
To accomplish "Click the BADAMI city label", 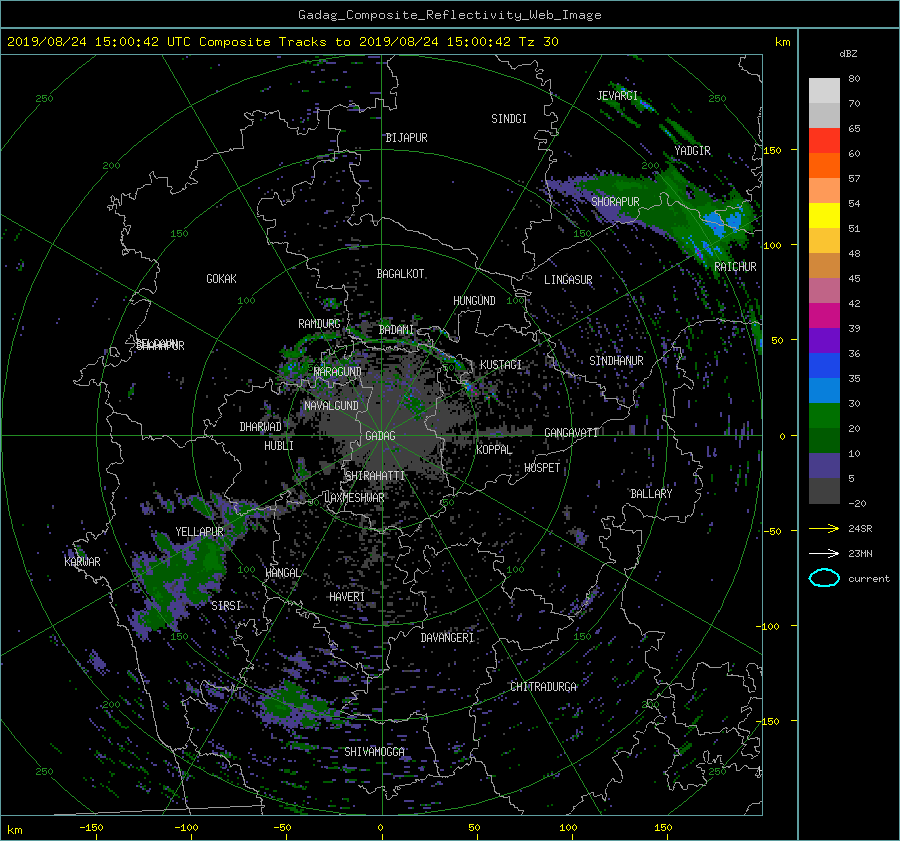I will [396, 330].
